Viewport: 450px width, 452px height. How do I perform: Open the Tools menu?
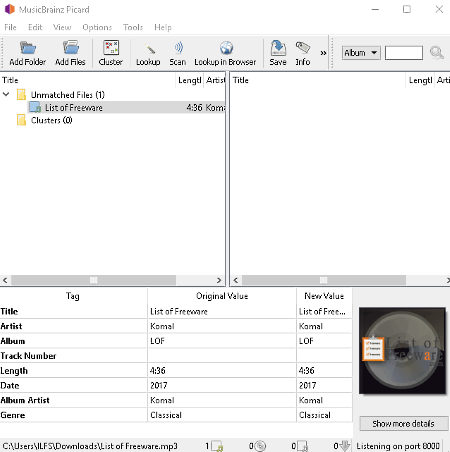point(133,27)
